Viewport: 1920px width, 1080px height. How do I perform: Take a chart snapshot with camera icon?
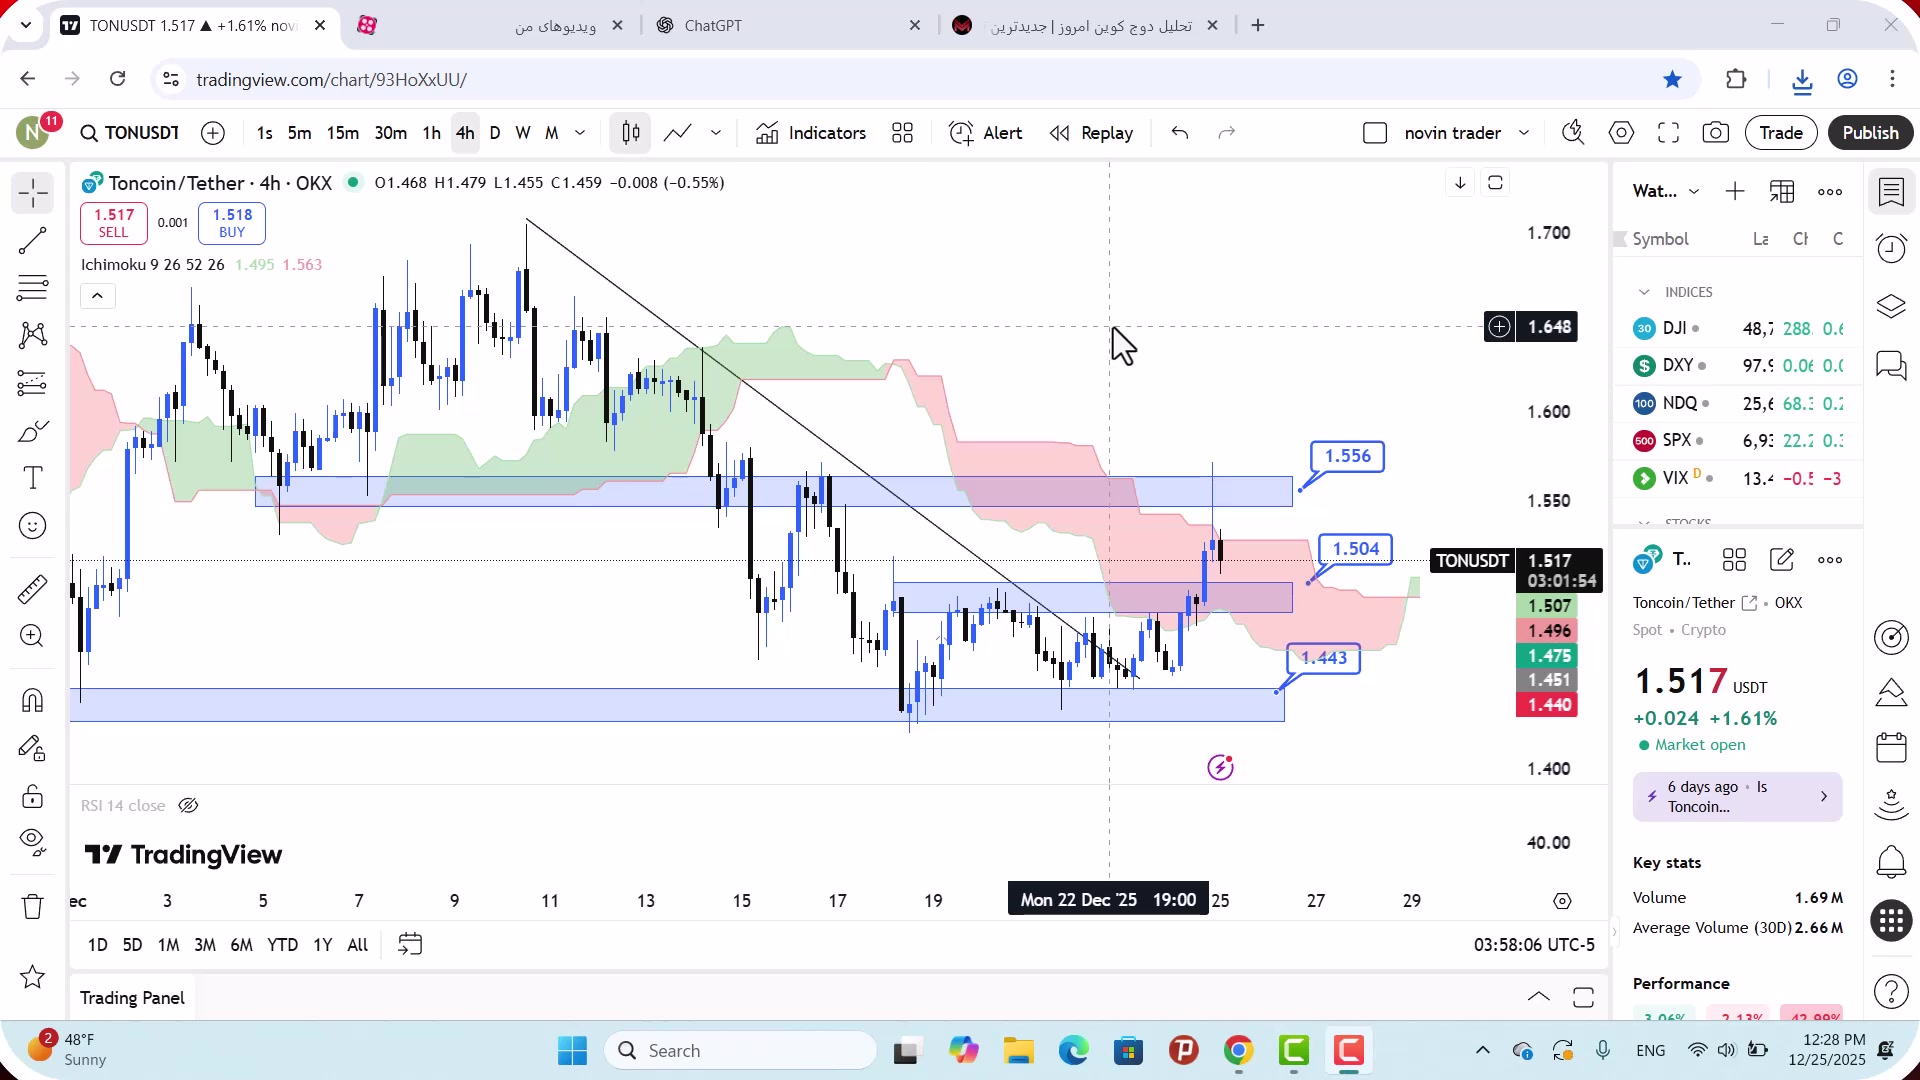pyautogui.click(x=1716, y=133)
